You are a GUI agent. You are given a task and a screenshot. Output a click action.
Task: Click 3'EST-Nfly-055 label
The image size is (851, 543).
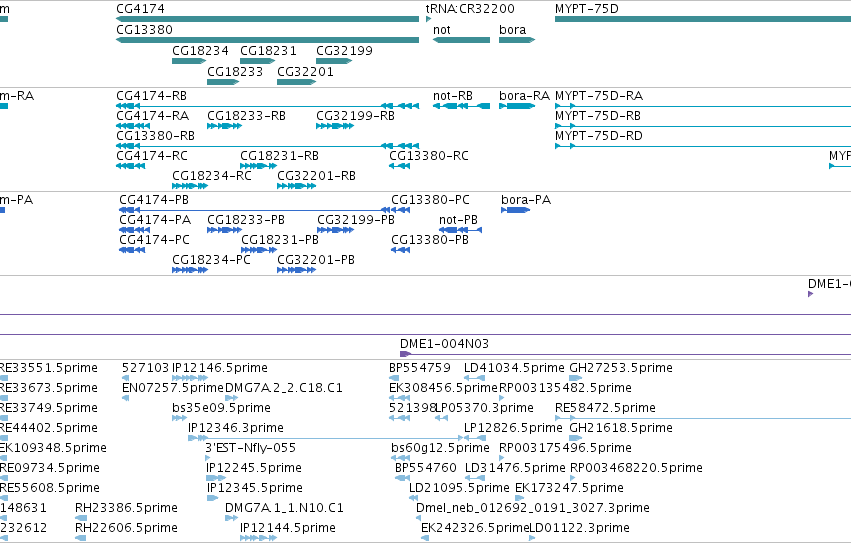[251, 448]
